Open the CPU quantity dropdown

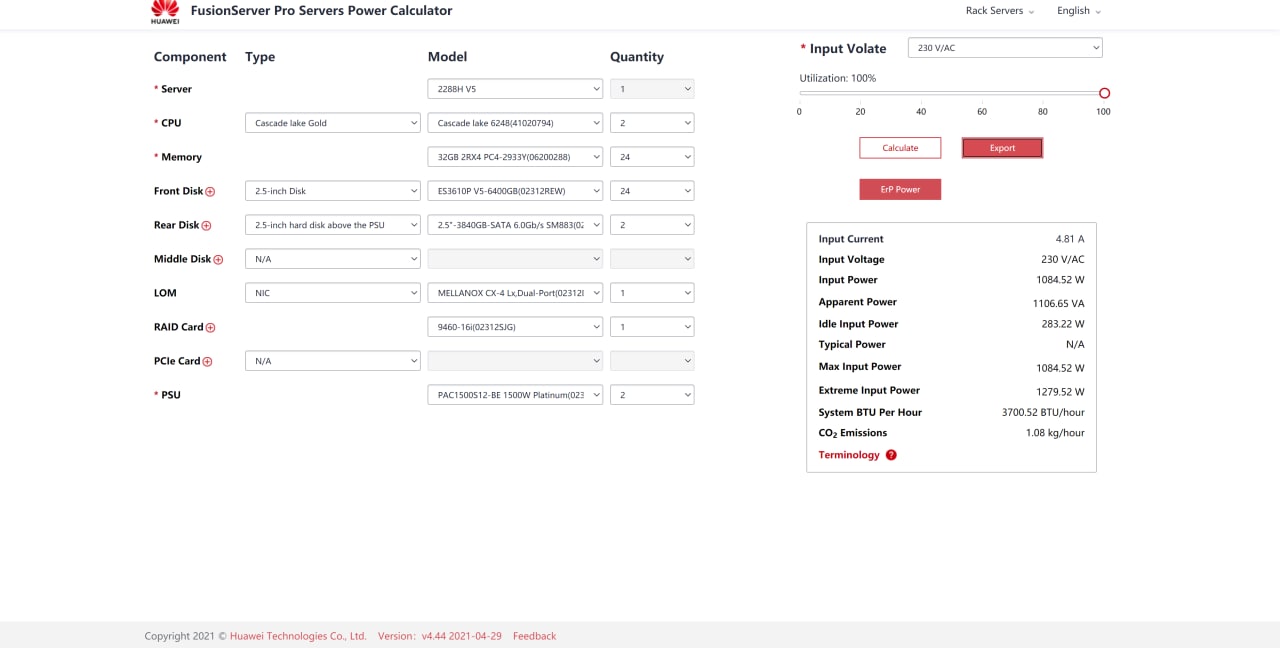click(x=652, y=123)
